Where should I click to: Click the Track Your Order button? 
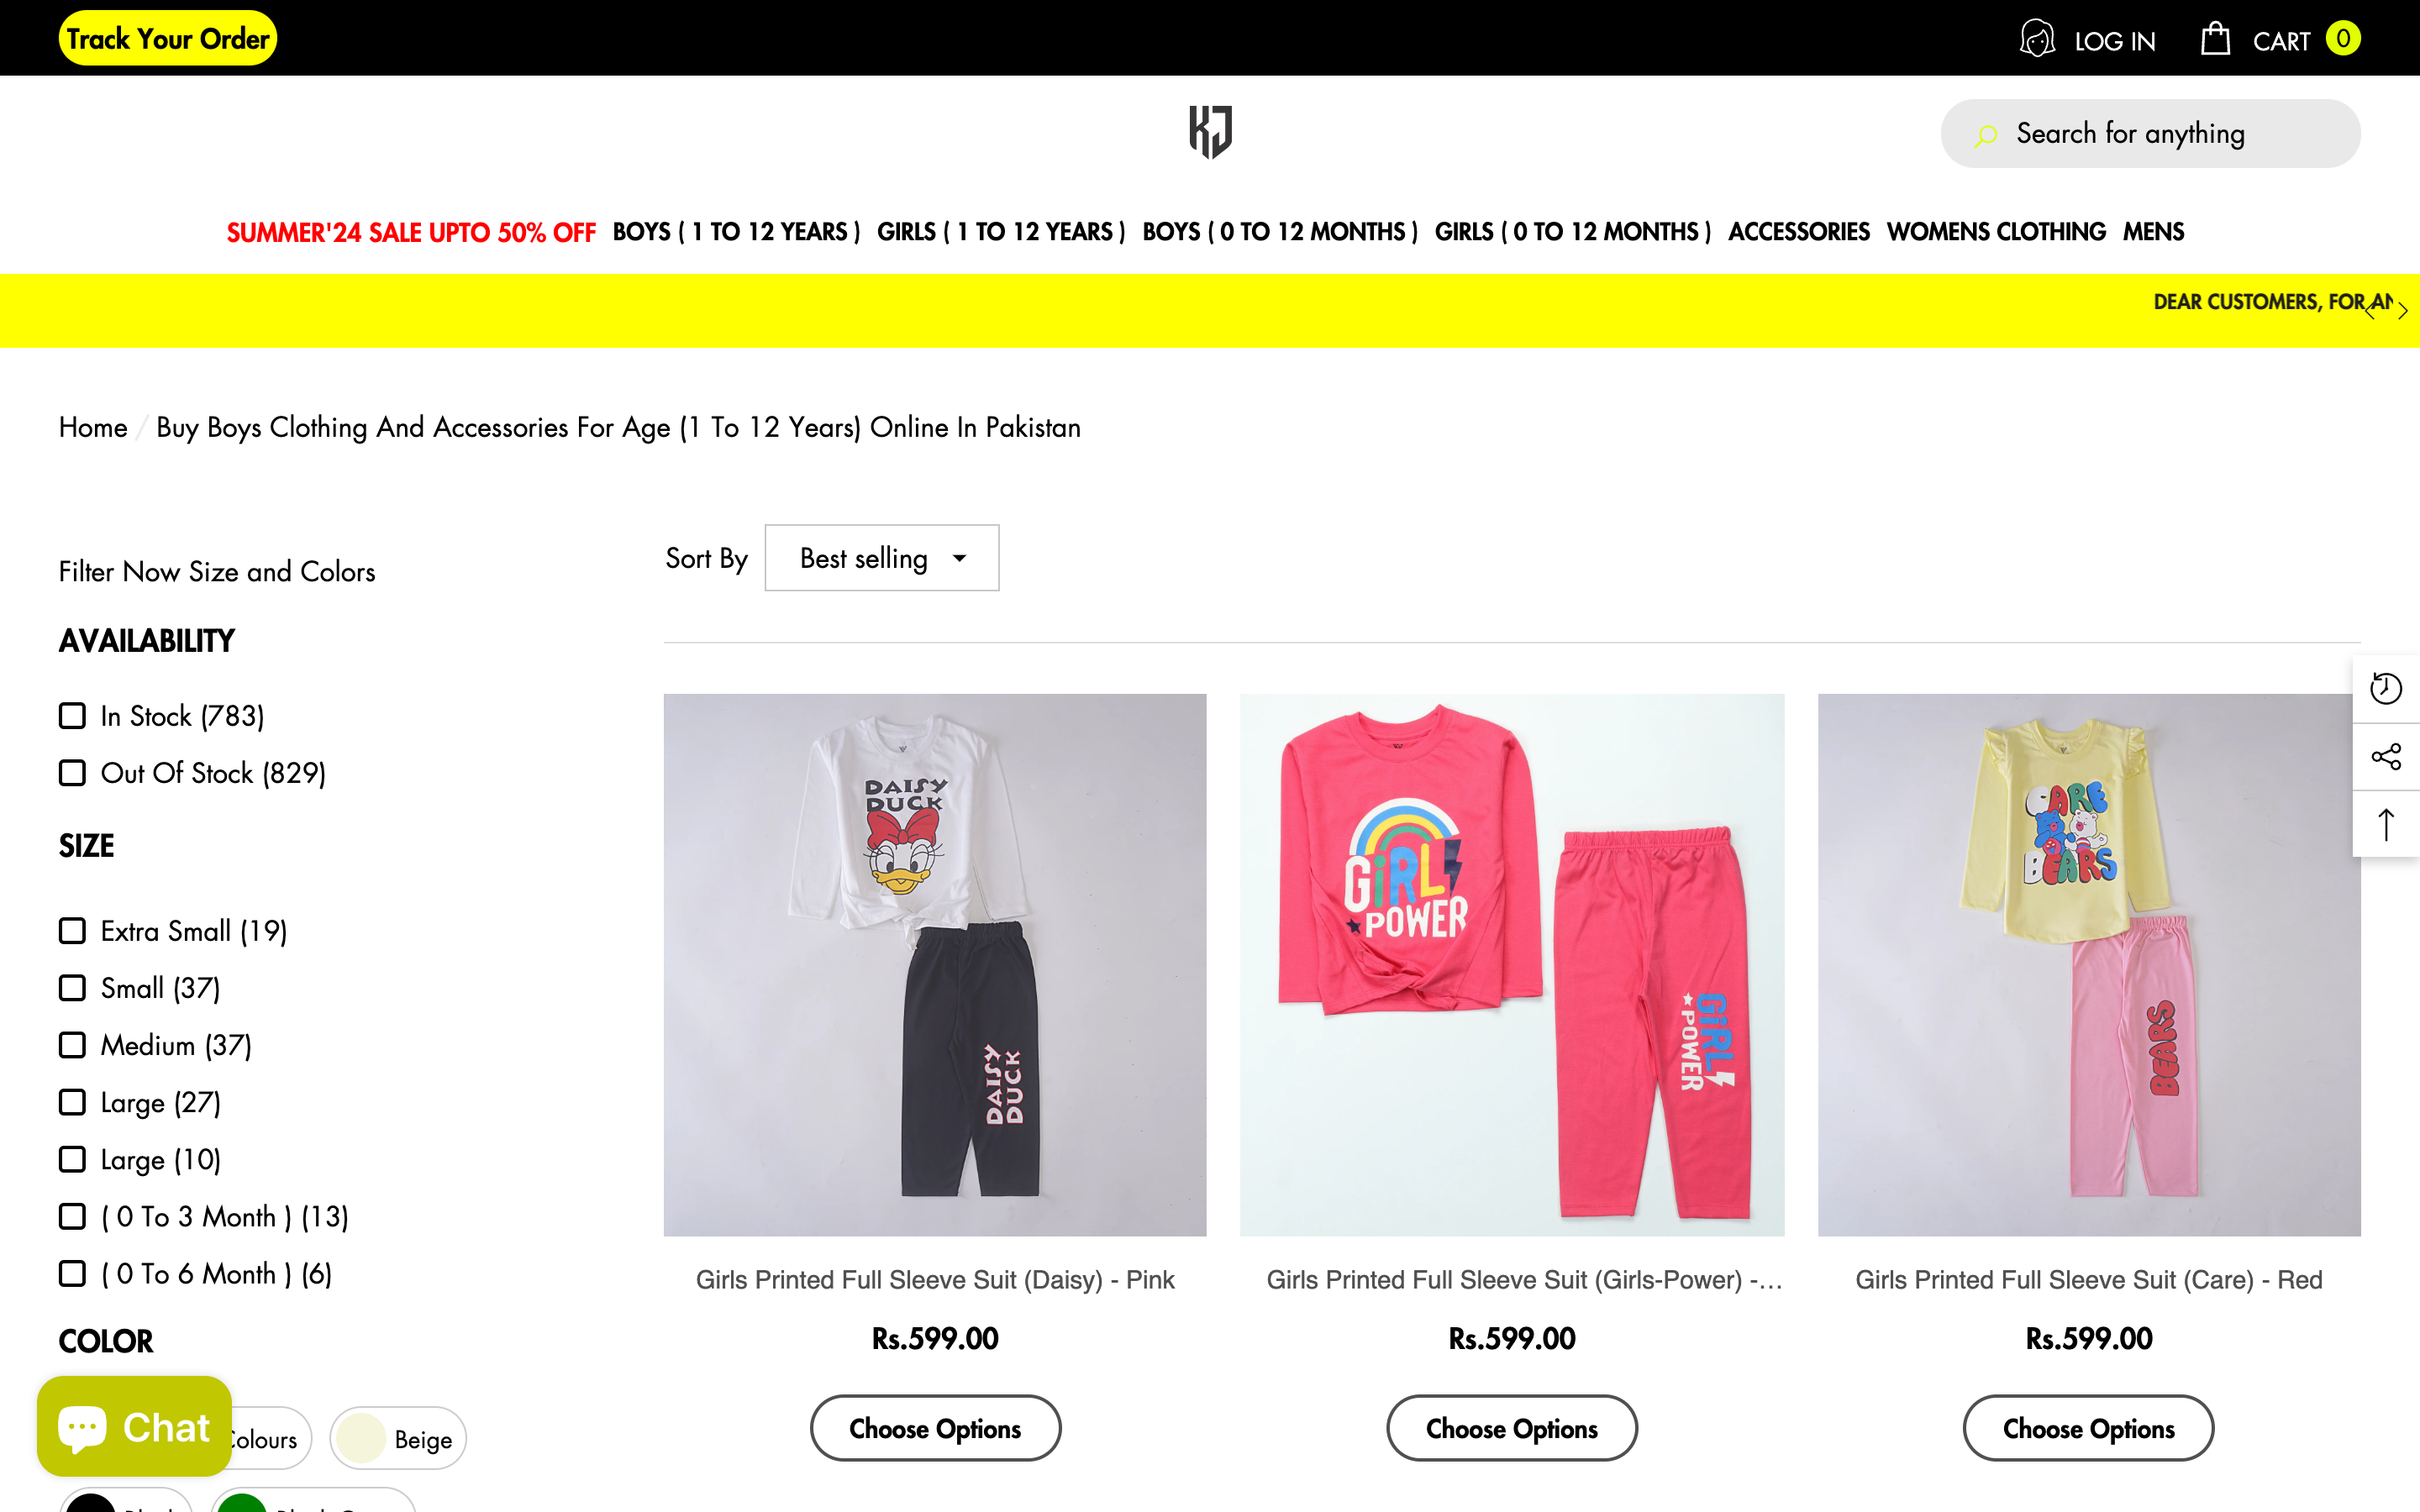[x=167, y=39]
